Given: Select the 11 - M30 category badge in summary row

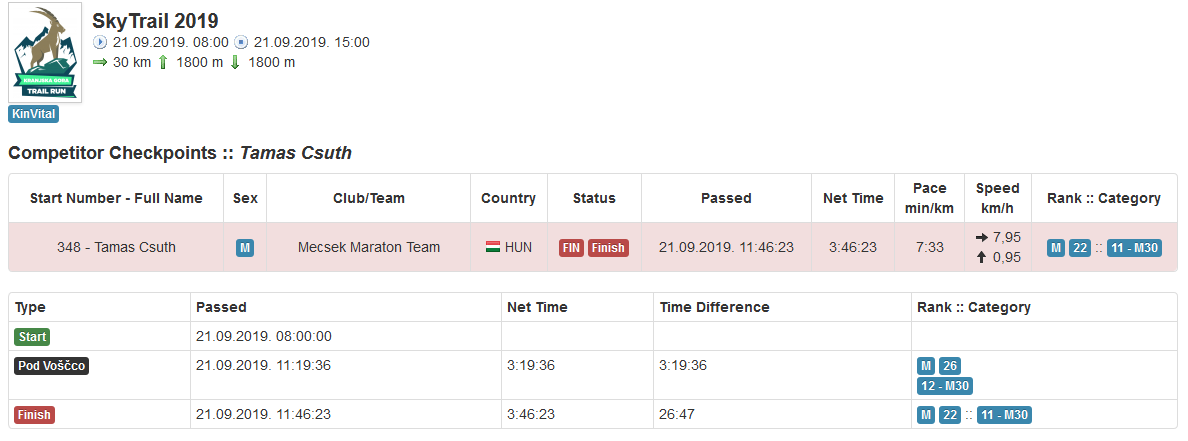Looking at the screenshot, I should [1133, 248].
